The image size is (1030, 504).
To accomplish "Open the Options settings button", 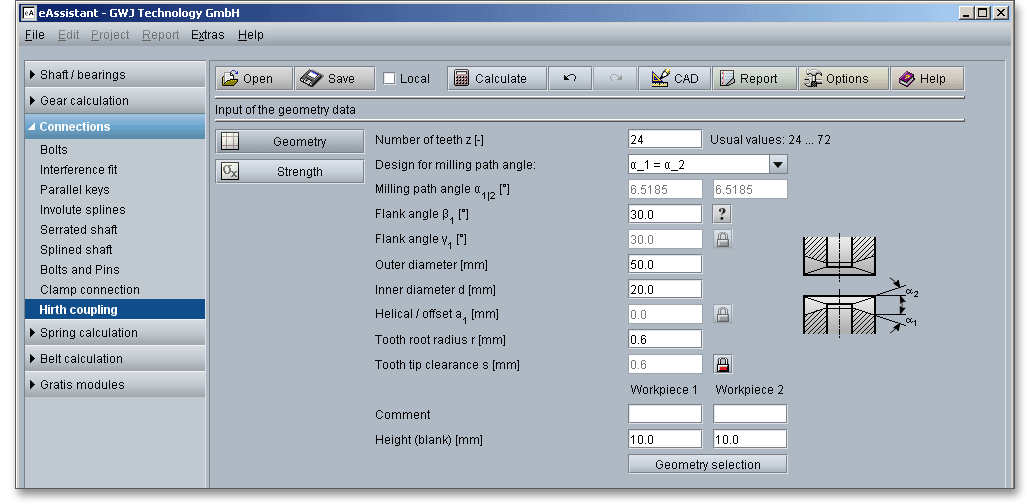I will click(843, 79).
